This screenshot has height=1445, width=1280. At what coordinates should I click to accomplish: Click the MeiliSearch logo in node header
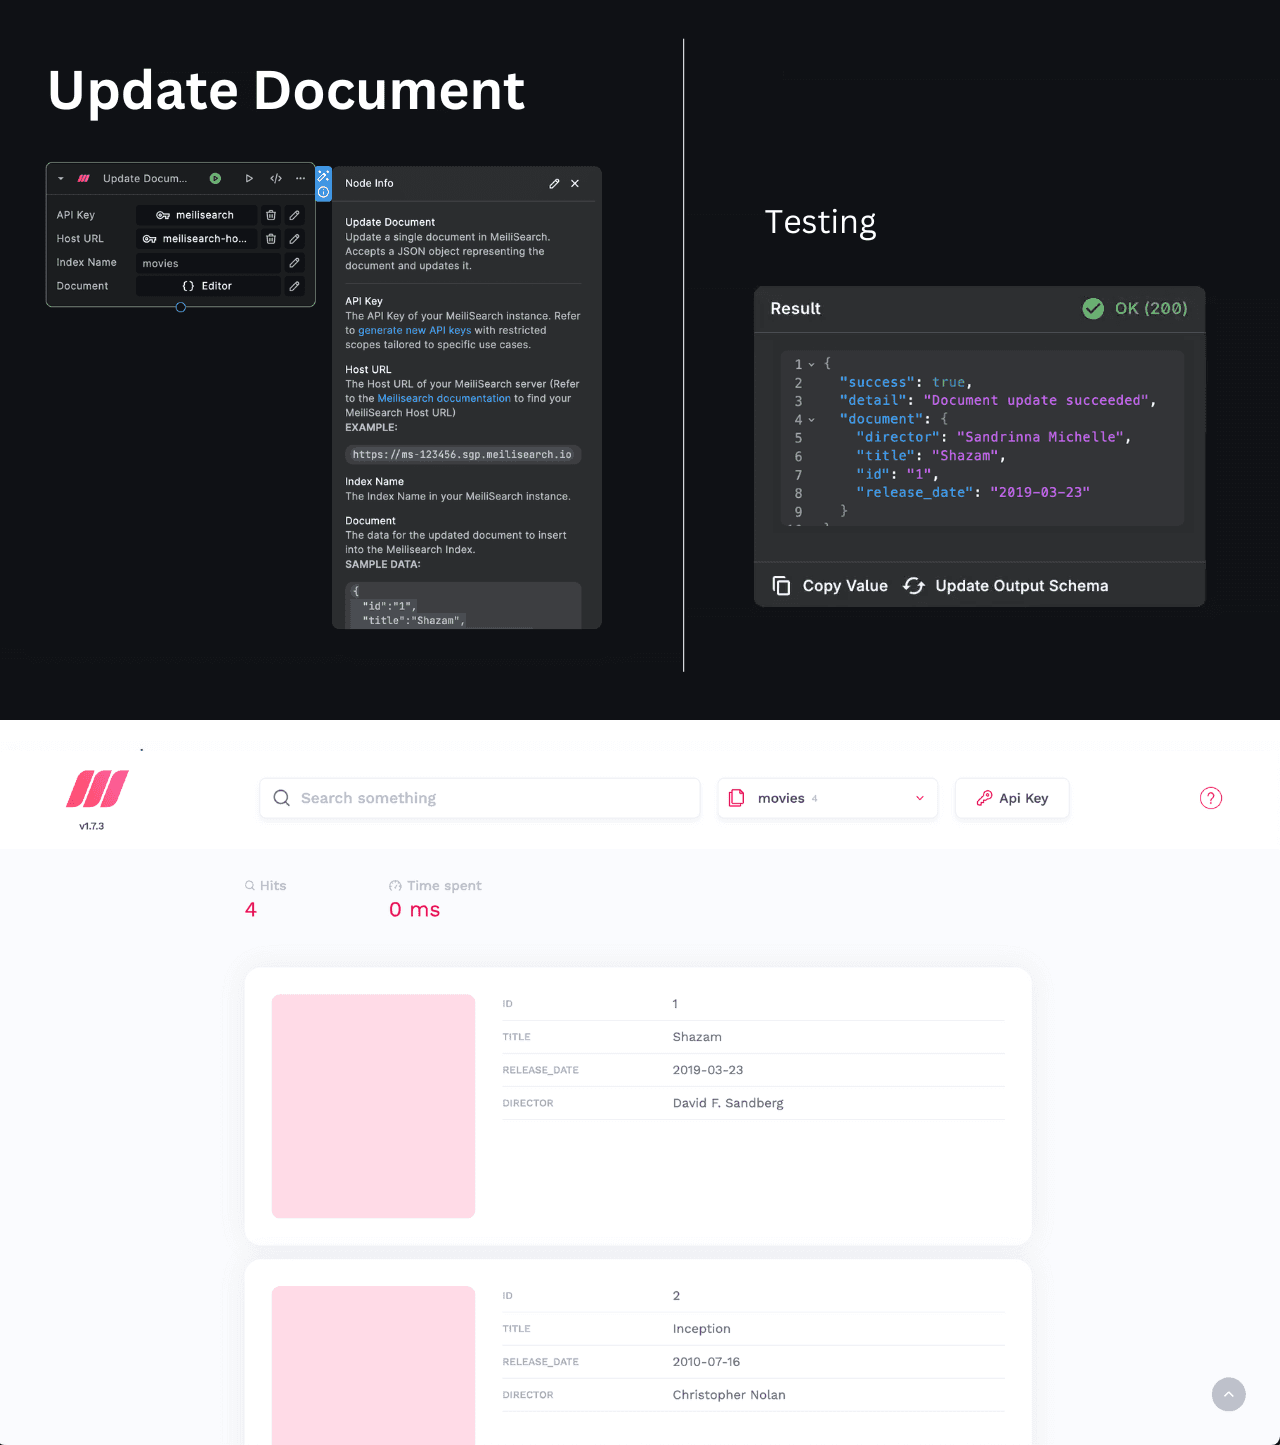(84, 179)
